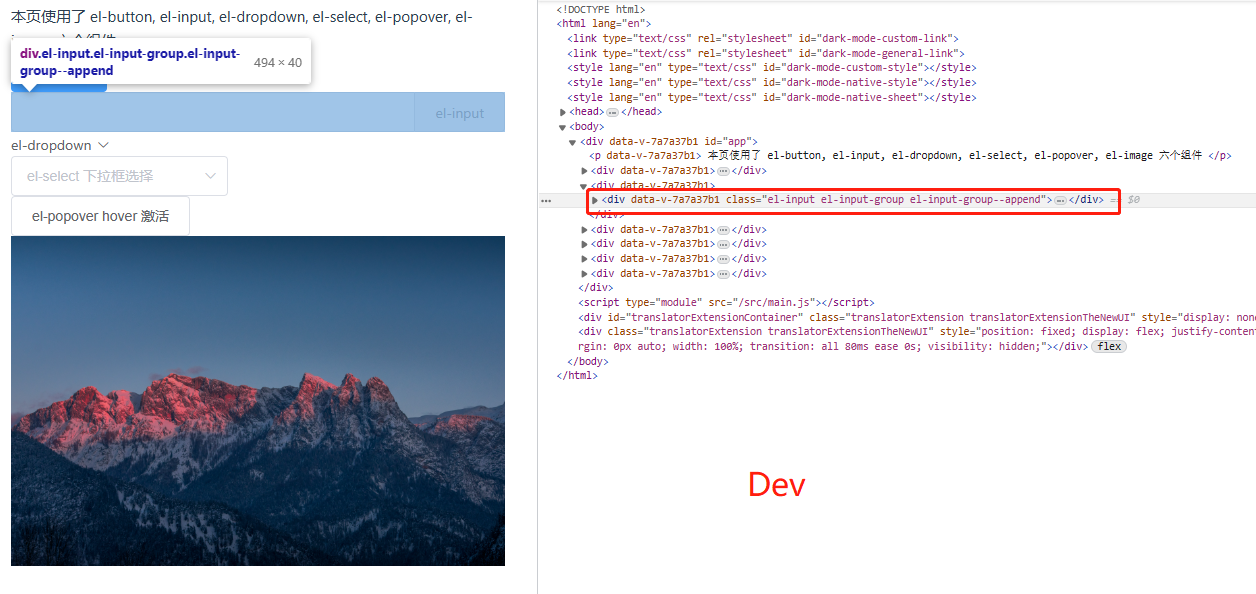Click the ellipsis inside the el-input-group div

pyautogui.click(x=1061, y=200)
